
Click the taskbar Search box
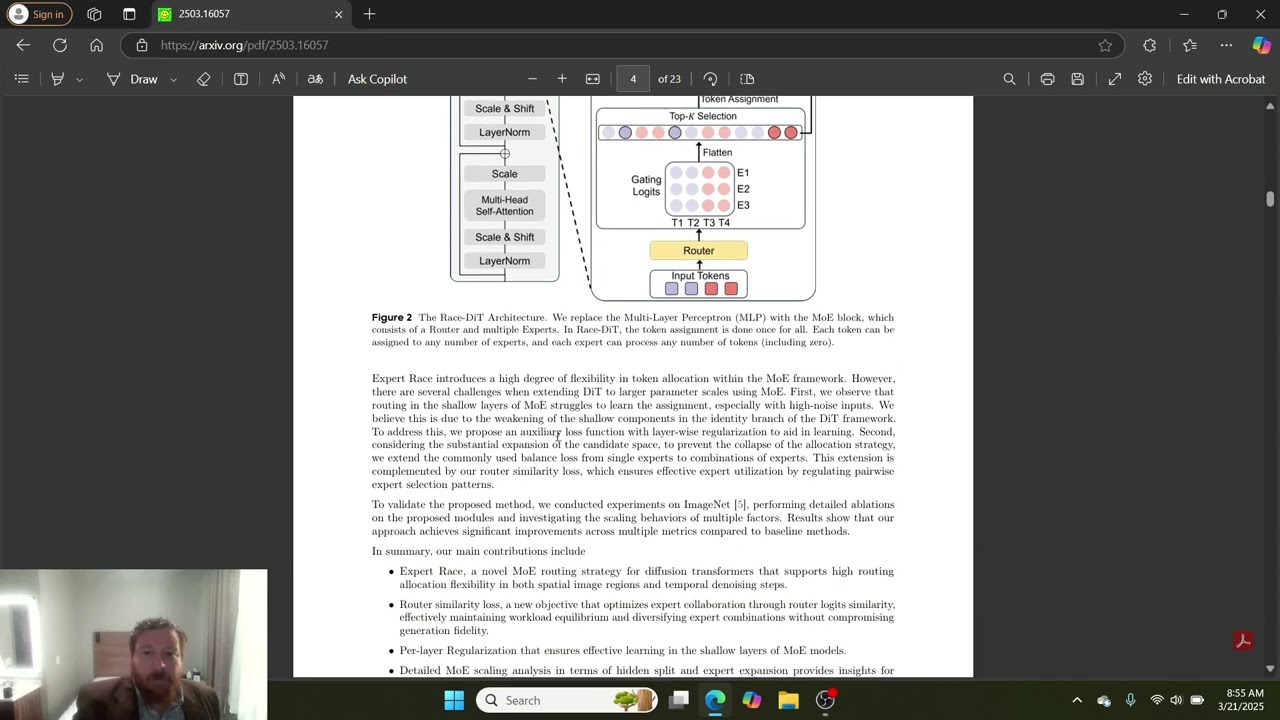tap(568, 700)
